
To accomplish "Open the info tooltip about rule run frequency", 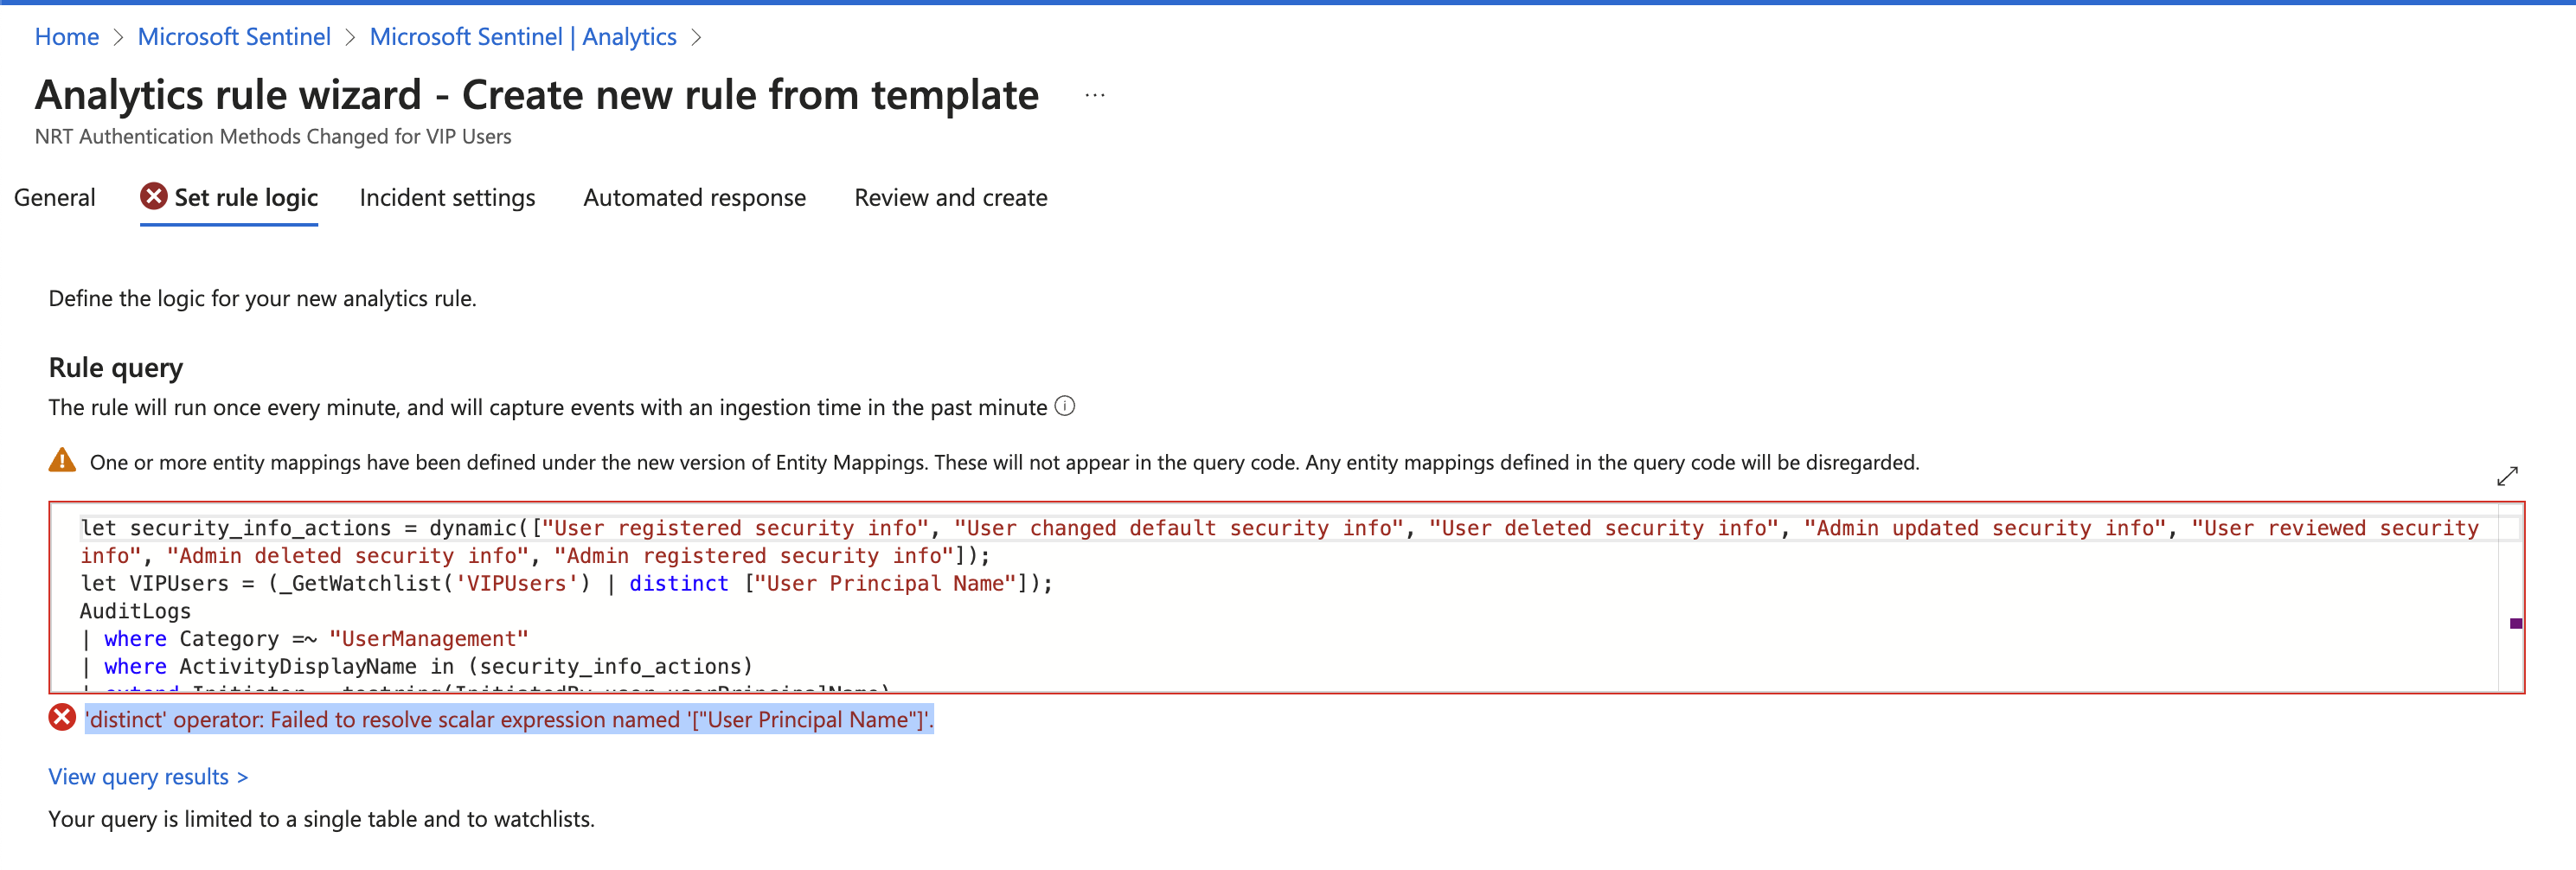I will (x=1066, y=406).
